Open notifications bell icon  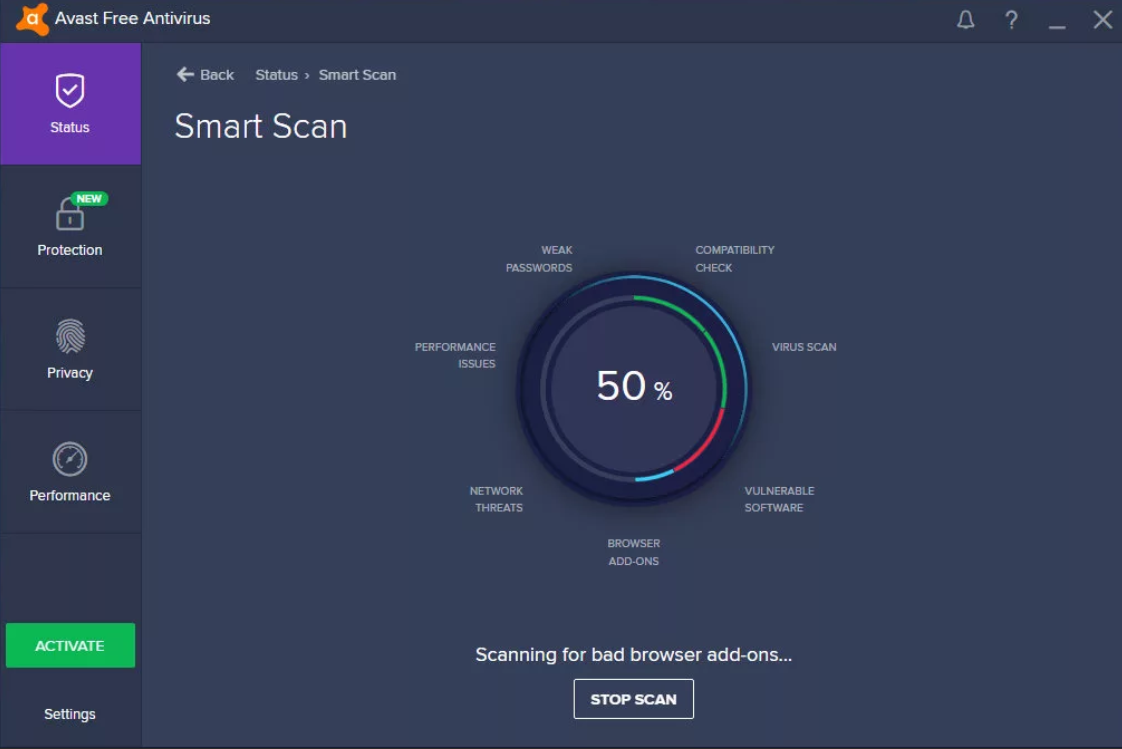point(965,19)
